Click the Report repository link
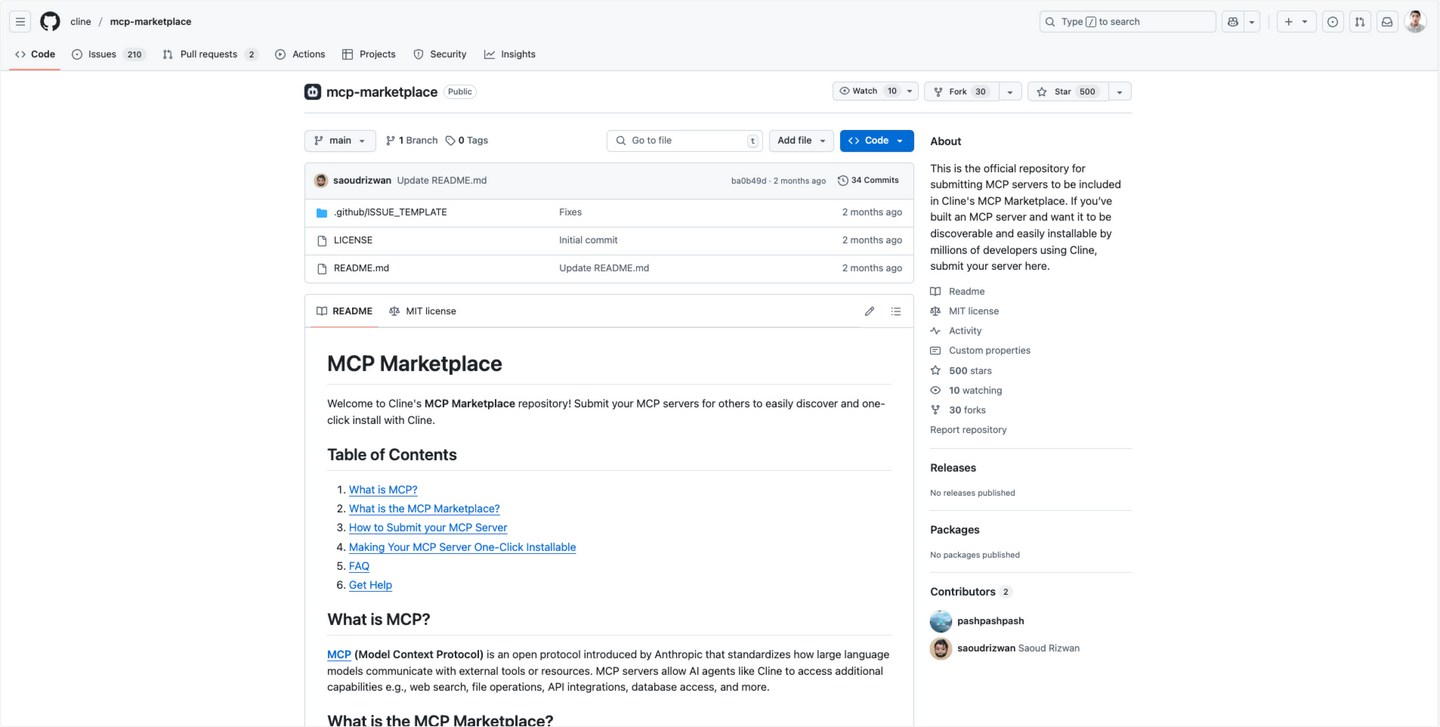Image resolution: width=1440 pixels, height=727 pixels. coord(968,430)
